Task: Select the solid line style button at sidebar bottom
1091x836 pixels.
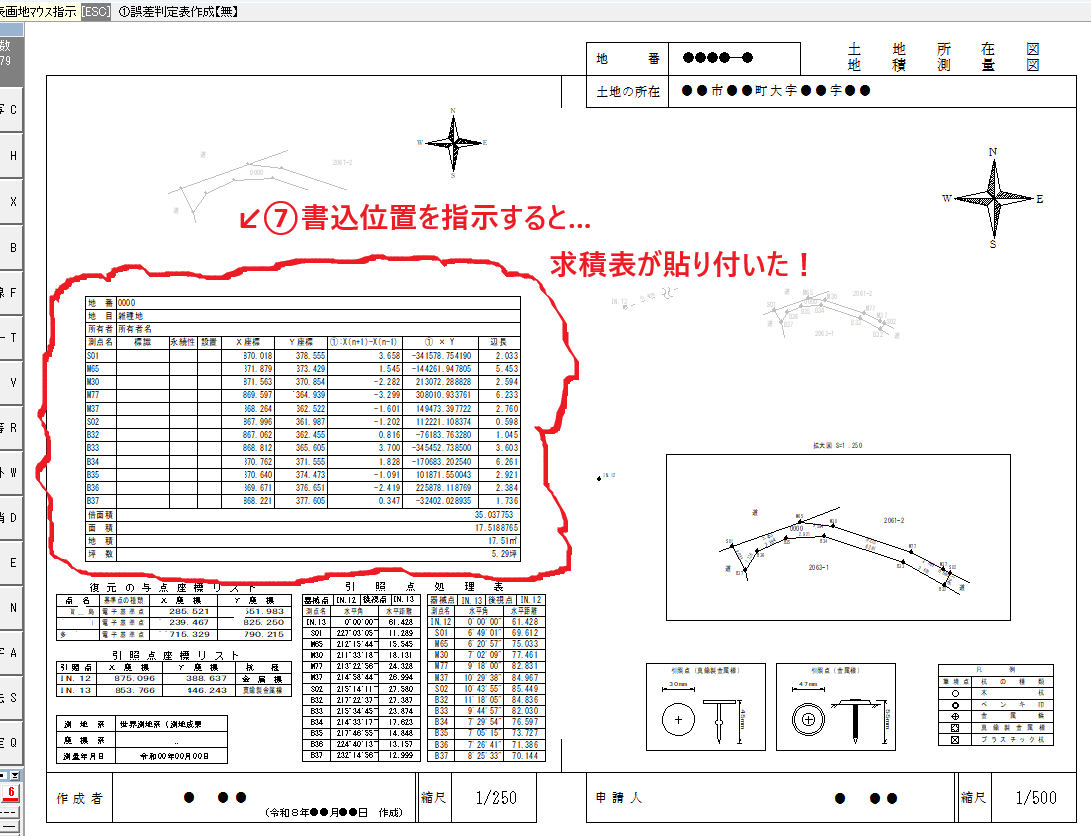Action: [10, 827]
